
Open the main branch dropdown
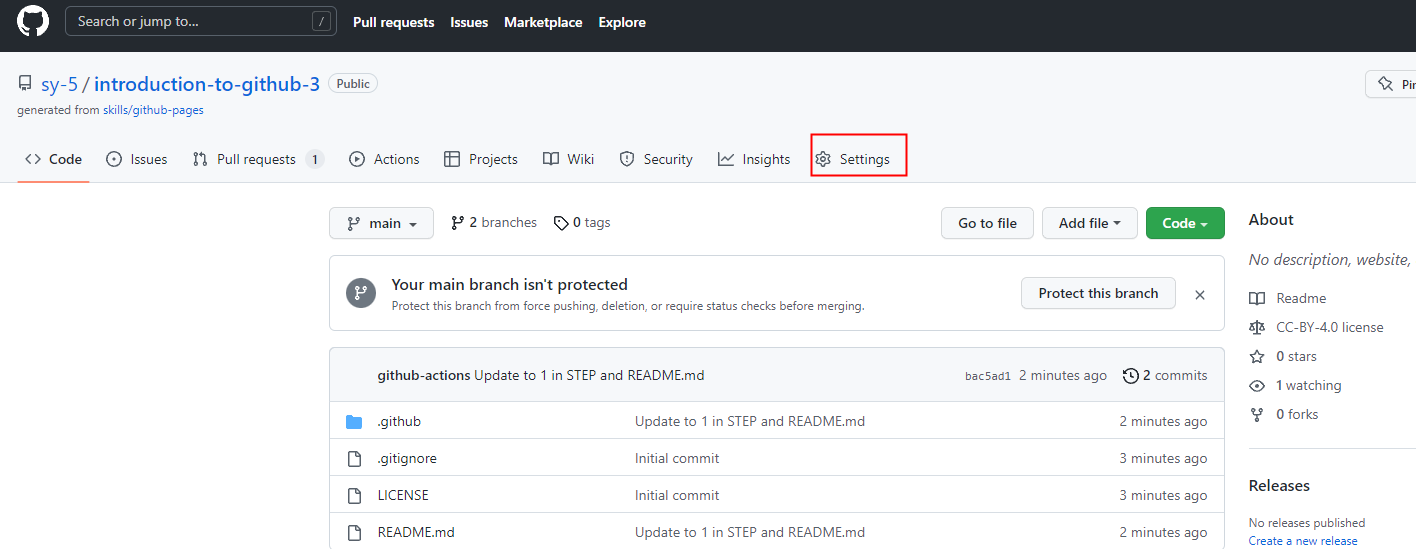381,223
